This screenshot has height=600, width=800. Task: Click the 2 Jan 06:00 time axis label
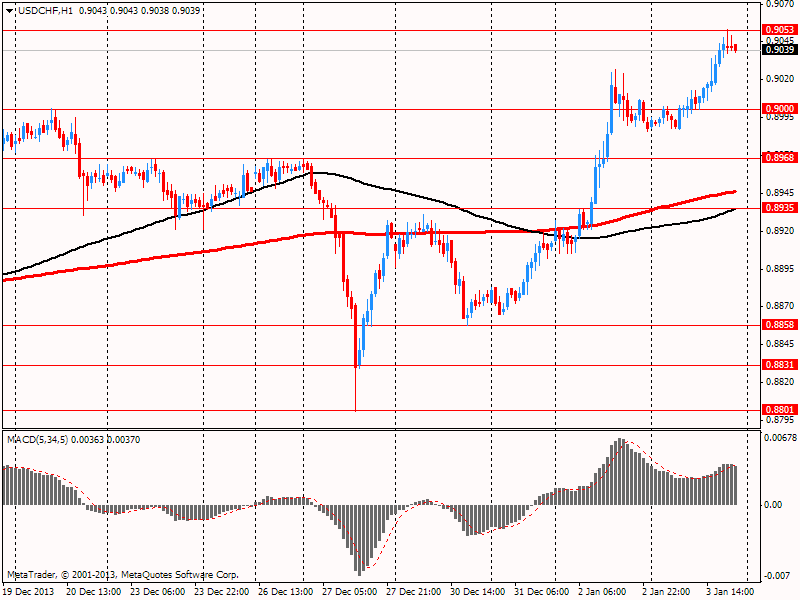(x=603, y=591)
